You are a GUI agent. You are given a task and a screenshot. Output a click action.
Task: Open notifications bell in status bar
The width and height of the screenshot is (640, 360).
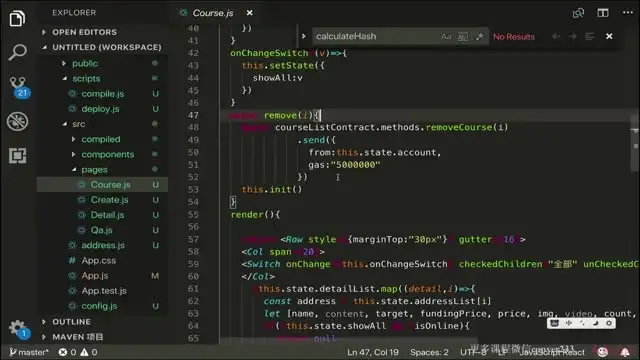tap(625, 351)
